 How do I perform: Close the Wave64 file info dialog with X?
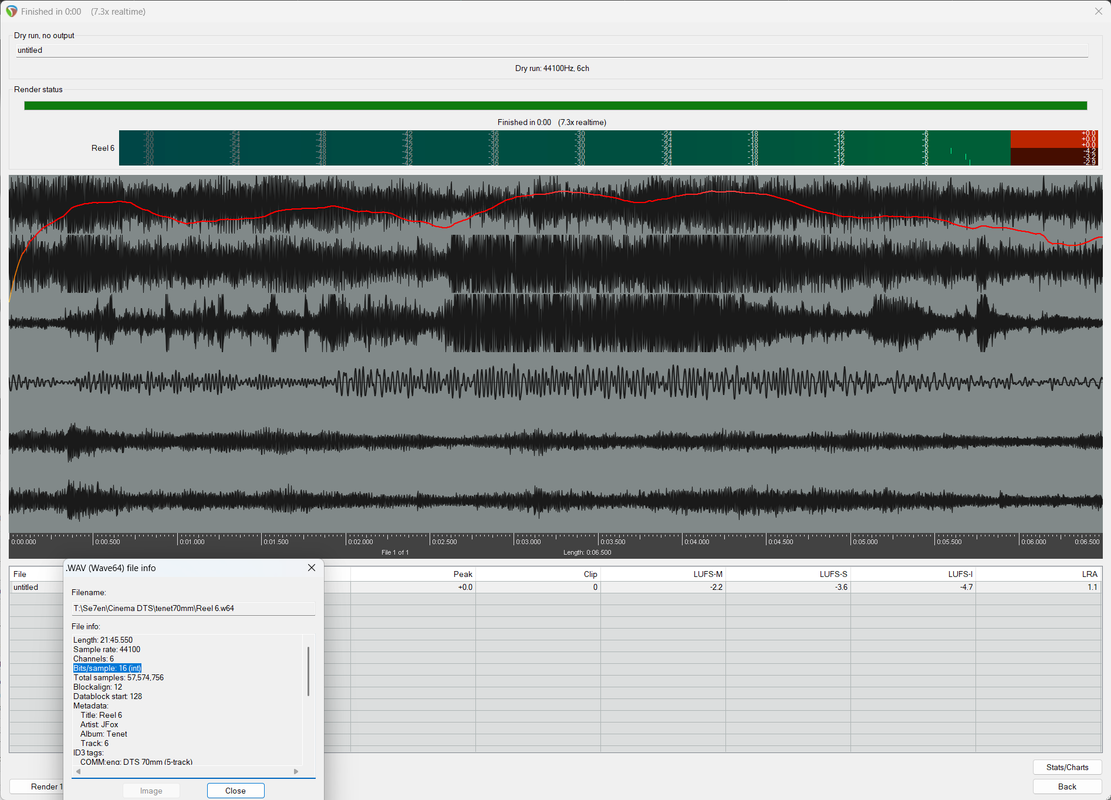coord(311,568)
